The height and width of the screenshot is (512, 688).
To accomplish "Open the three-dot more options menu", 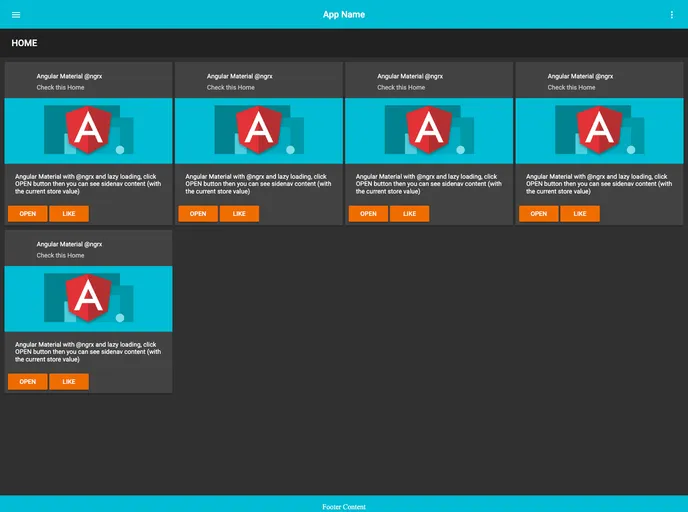I will pos(671,15).
